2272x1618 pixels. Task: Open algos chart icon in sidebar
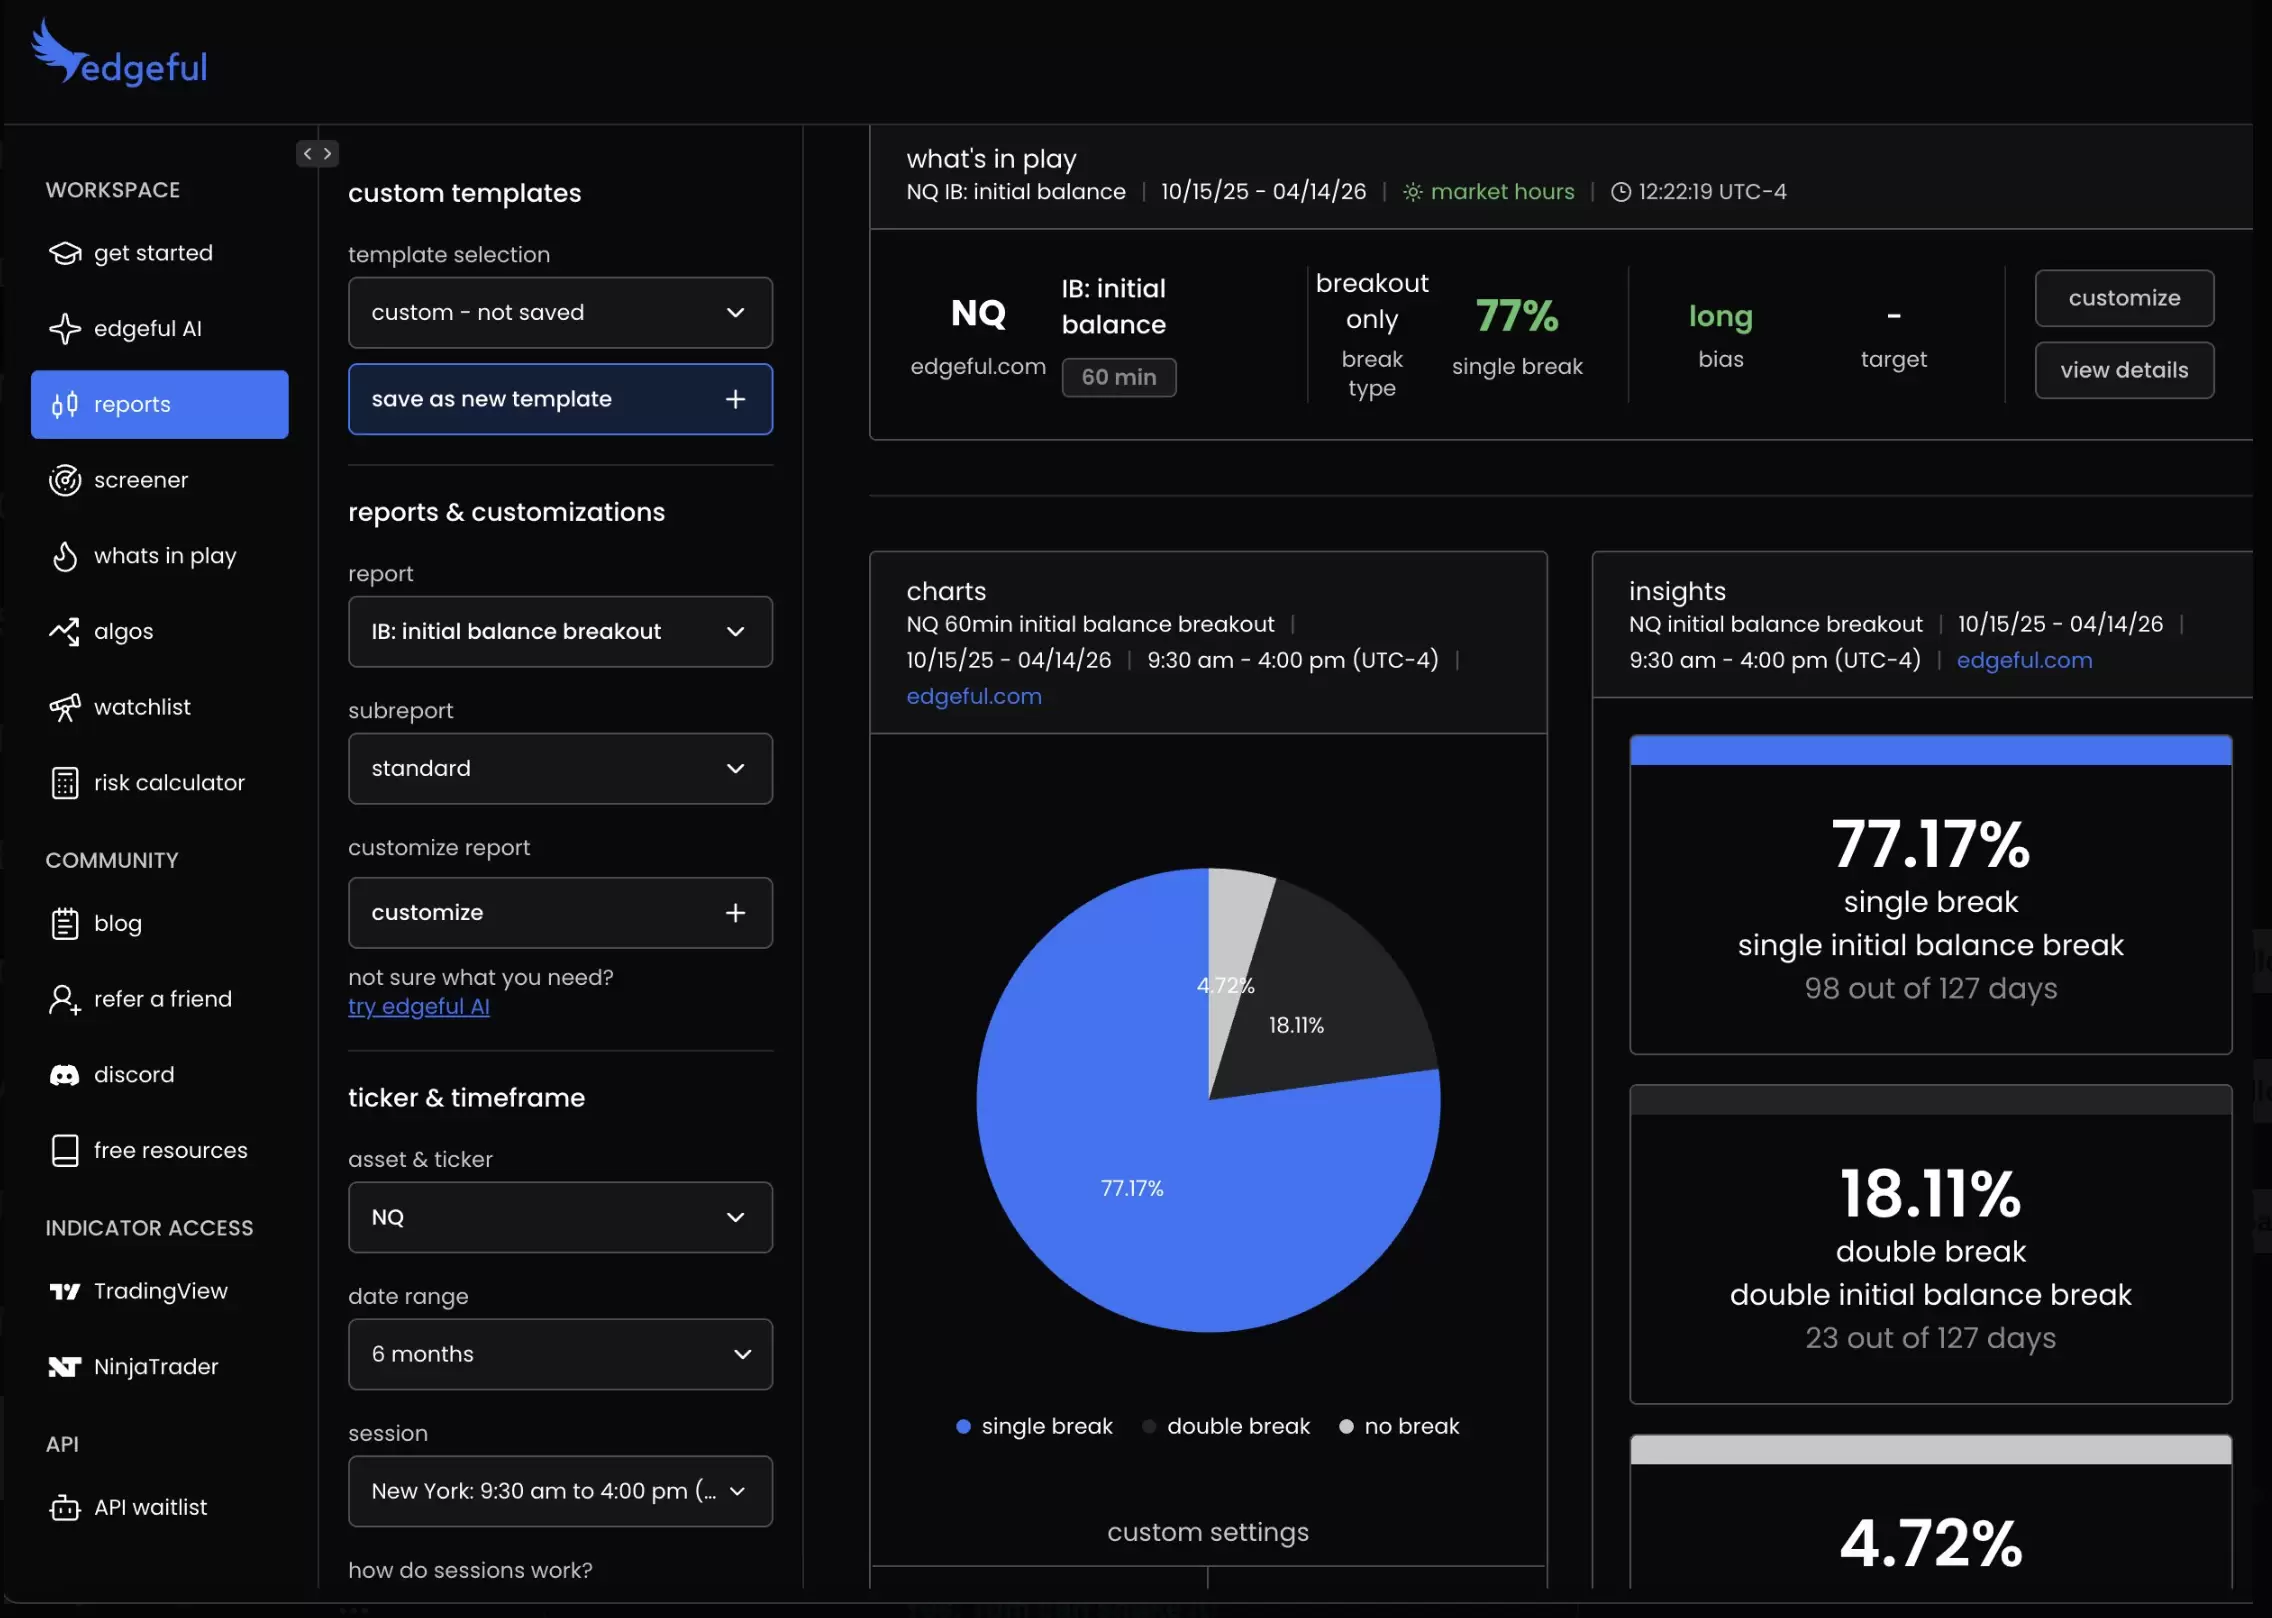click(65, 632)
